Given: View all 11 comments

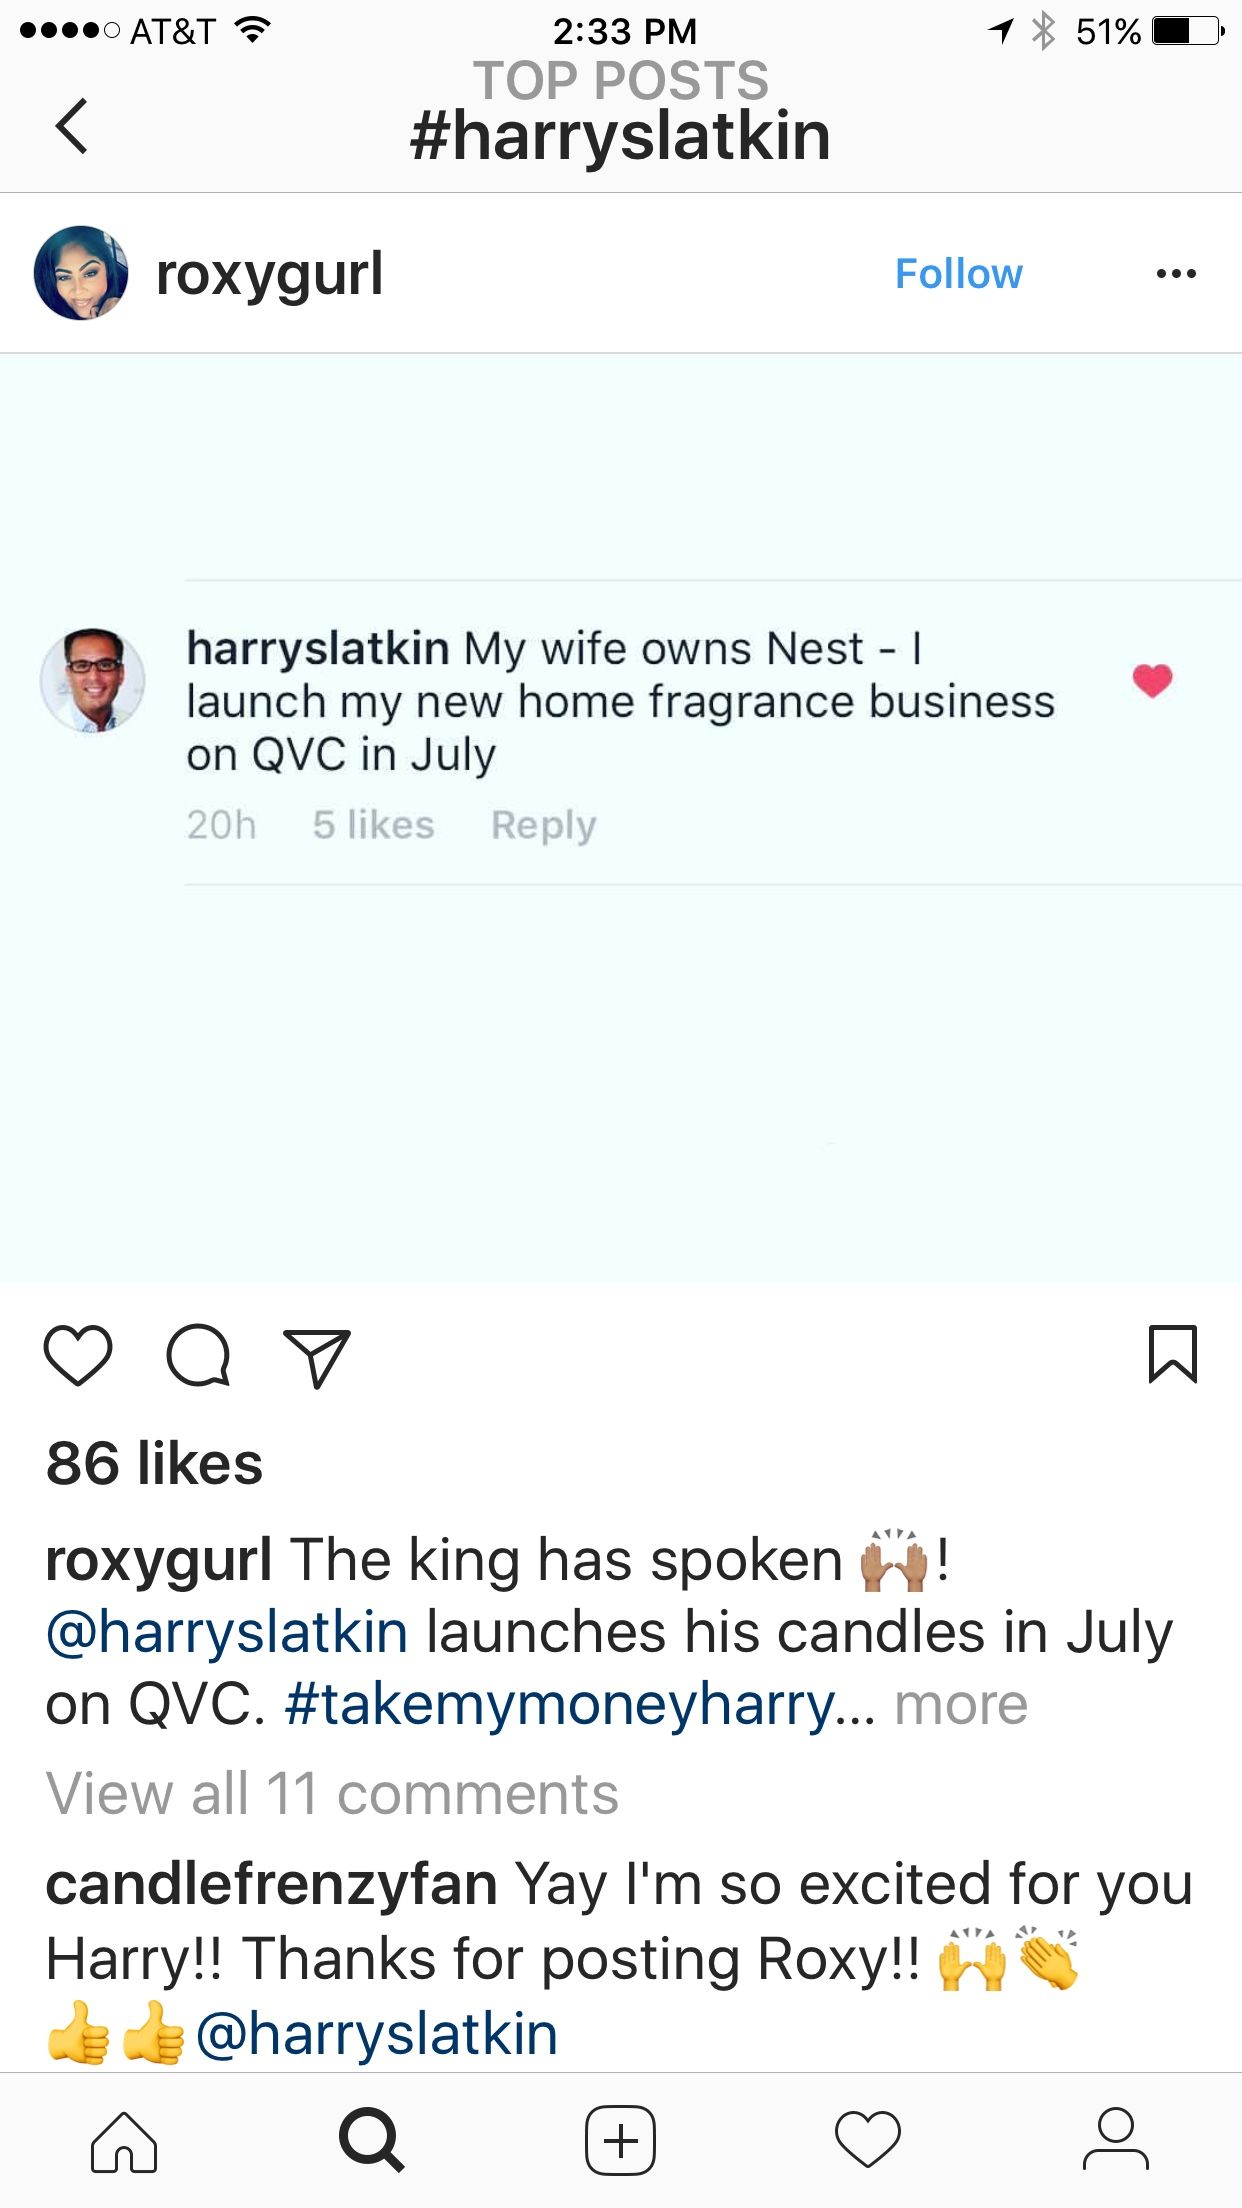Looking at the screenshot, I should click(x=332, y=1793).
